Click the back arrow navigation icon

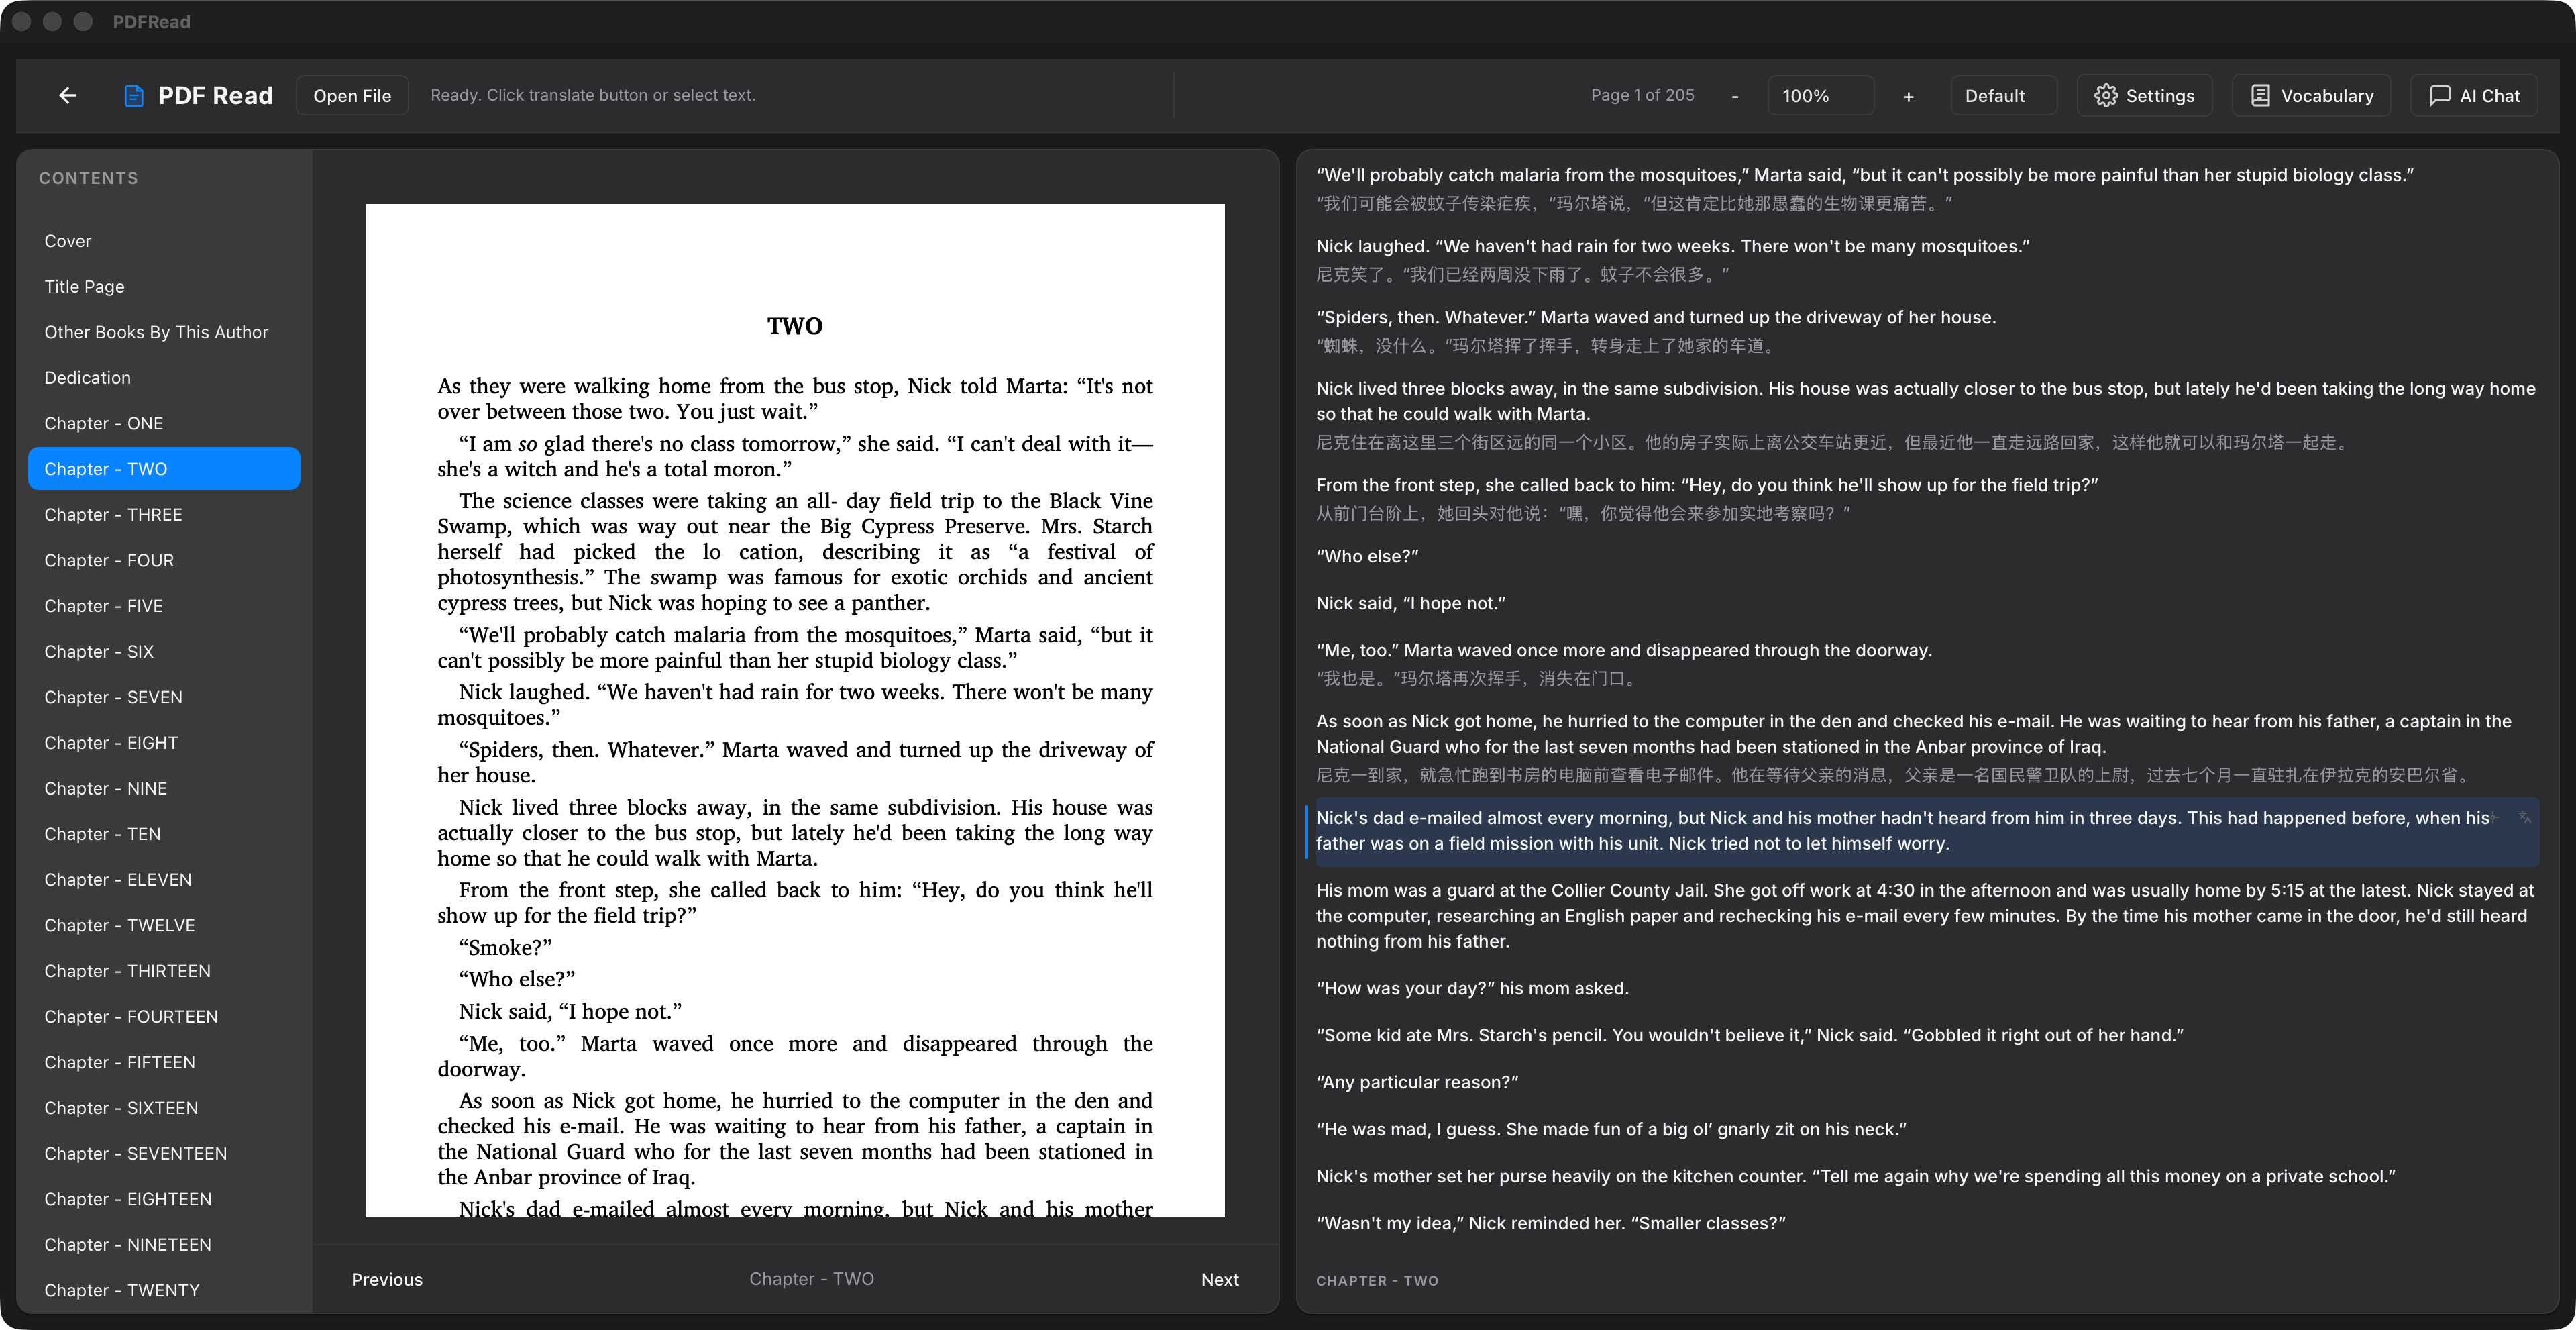(x=67, y=95)
